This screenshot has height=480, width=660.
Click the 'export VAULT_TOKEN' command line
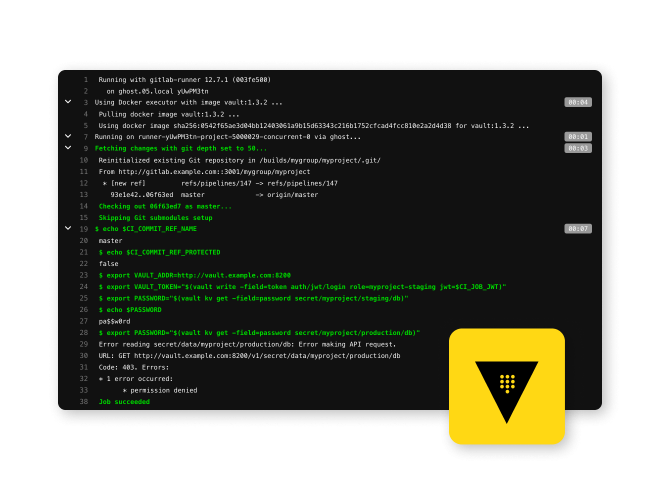click(x=302, y=286)
